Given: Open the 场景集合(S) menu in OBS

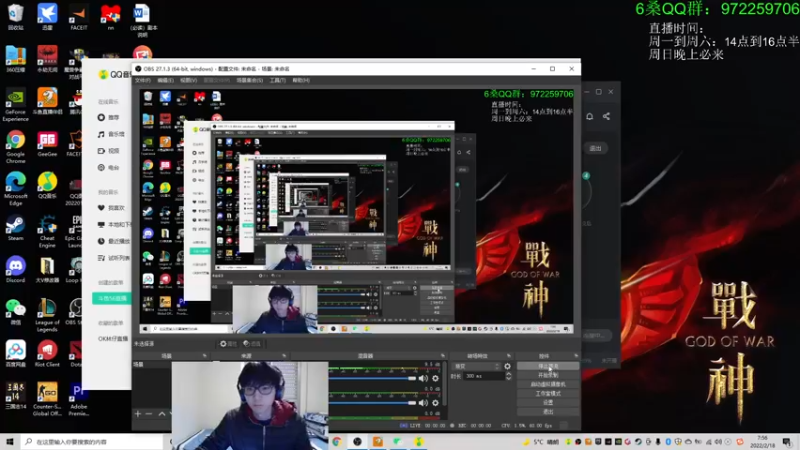Looking at the screenshot, I should (249, 80).
